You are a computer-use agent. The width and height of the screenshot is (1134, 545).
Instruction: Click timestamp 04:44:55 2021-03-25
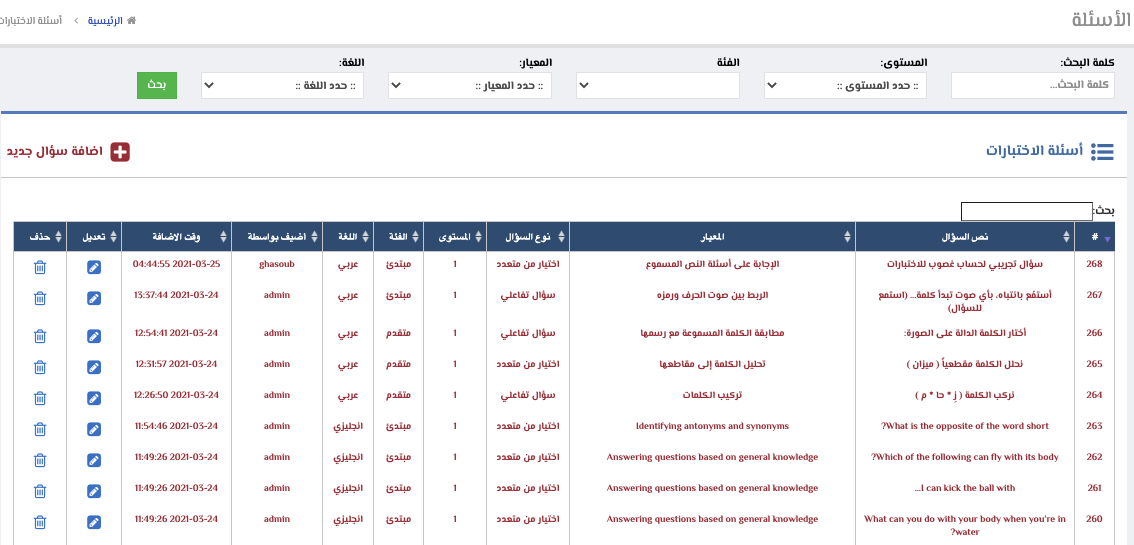click(176, 264)
